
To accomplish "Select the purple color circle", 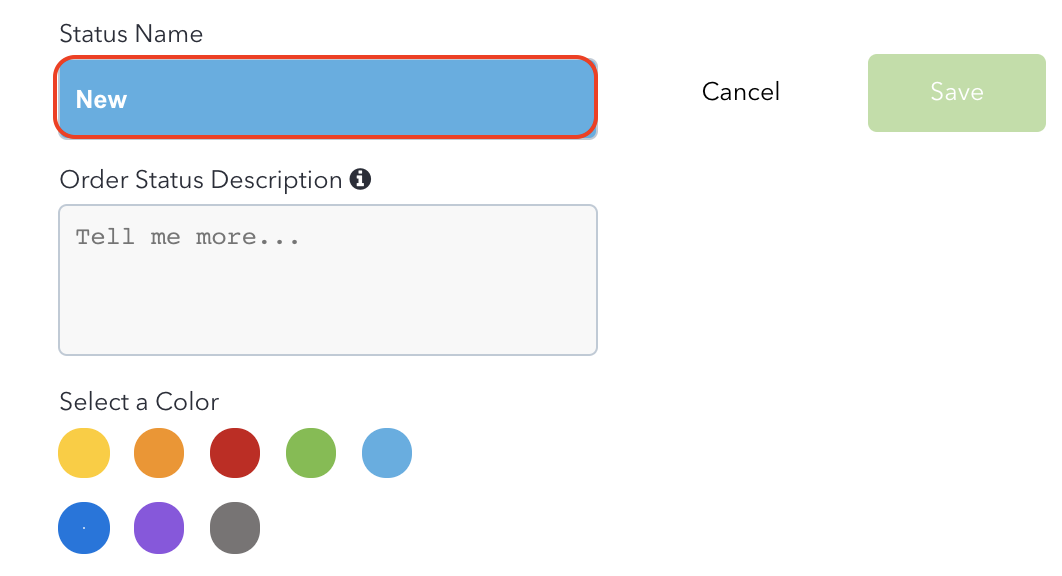I will 159,528.
